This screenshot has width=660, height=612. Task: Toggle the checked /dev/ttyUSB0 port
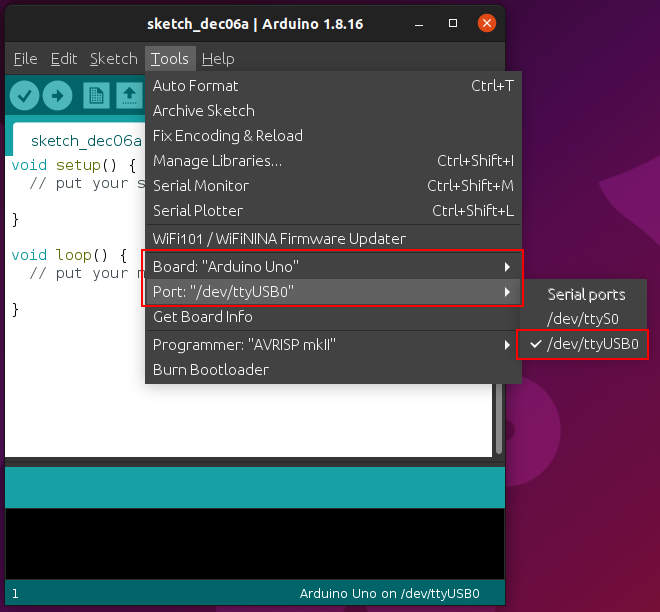(583, 344)
